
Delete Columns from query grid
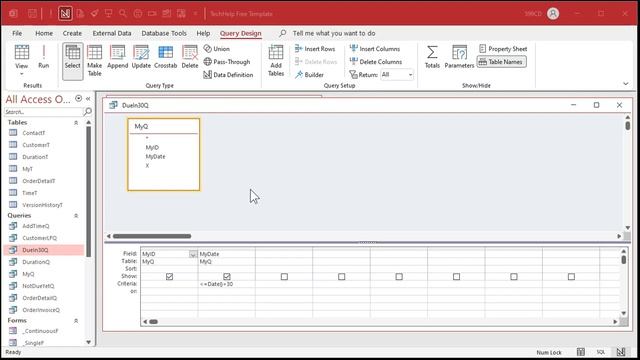point(376,62)
